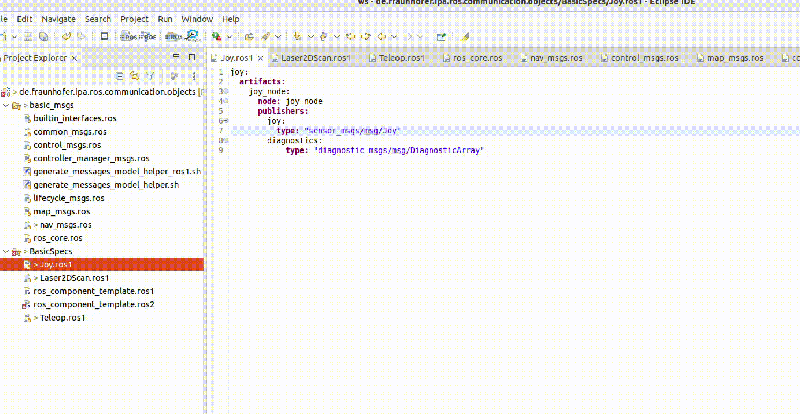Click the Save All toolbar icon
This screenshot has height=414, width=800.
coord(43,37)
